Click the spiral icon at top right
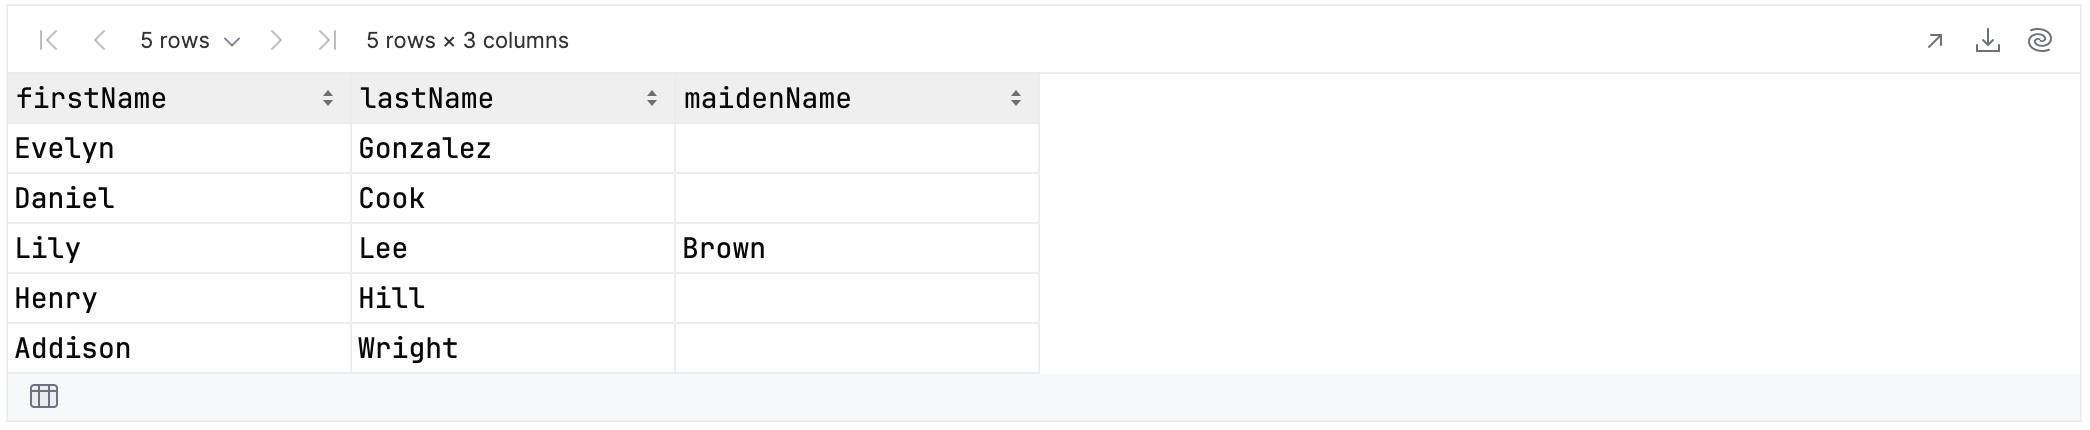Screen dimensions: 2090x430 (2040, 41)
